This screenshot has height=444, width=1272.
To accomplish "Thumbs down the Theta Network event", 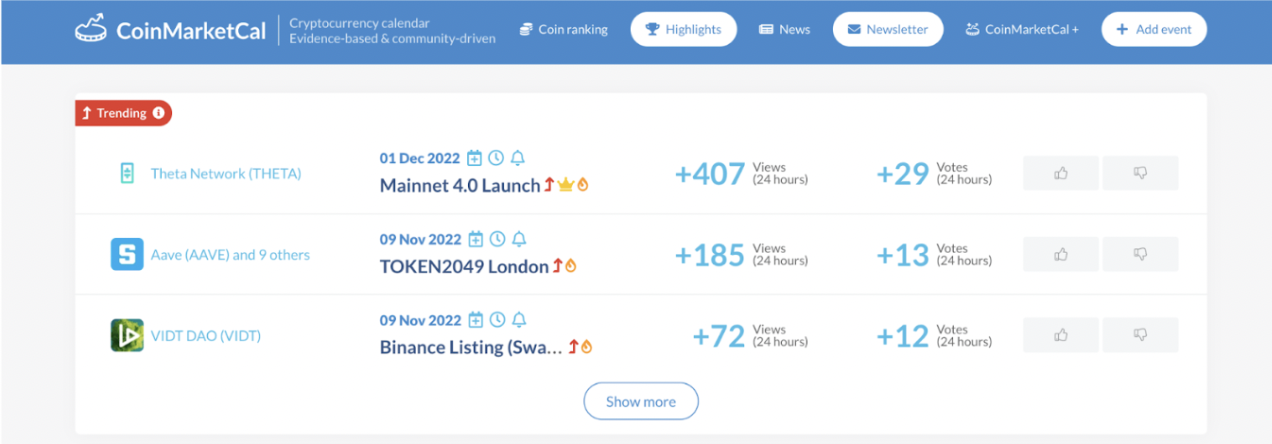I will pos(1140,173).
